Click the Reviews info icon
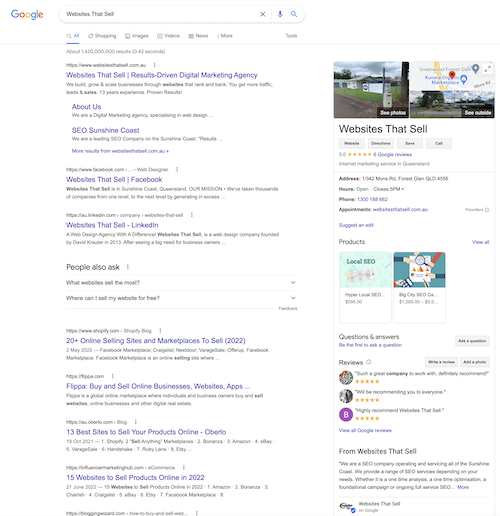 coord(369,362)
